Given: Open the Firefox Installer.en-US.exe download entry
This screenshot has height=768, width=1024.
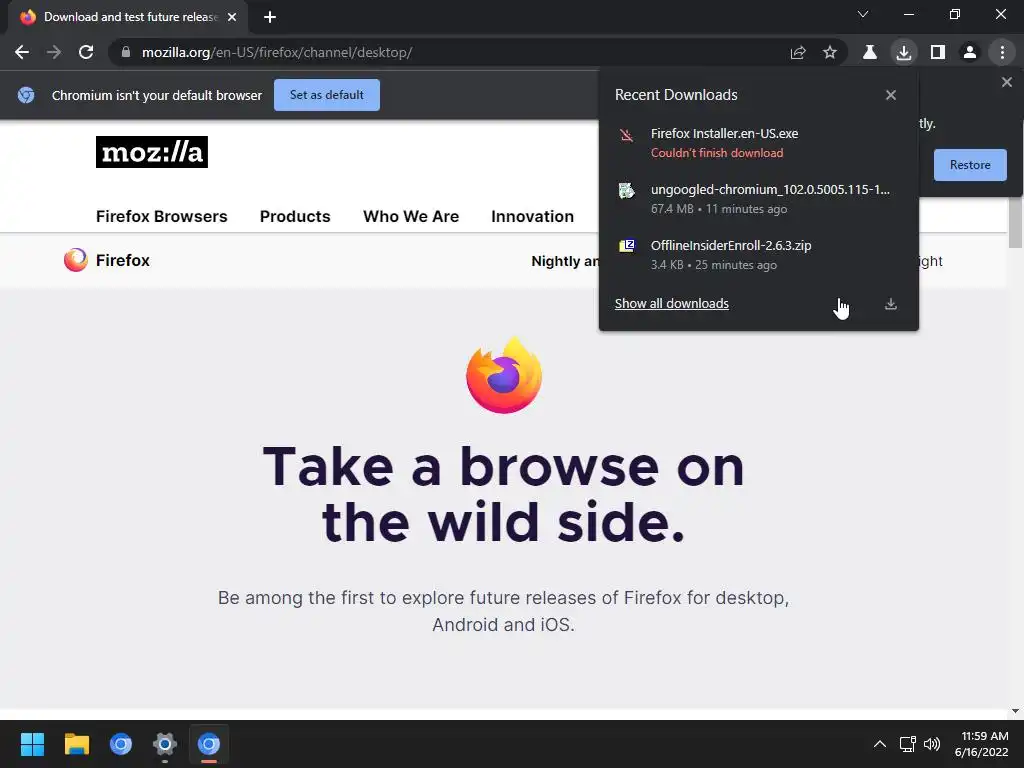Looking at the screenshot, I should coord(758,142).
